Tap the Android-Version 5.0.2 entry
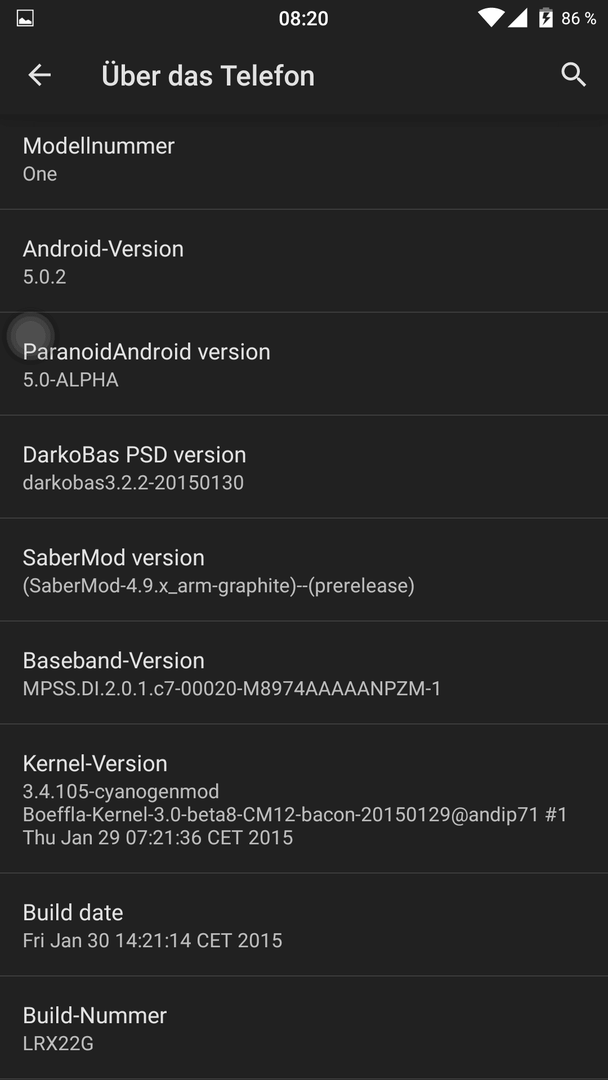Screen dimensions: 608x1080 pos(304,261)
